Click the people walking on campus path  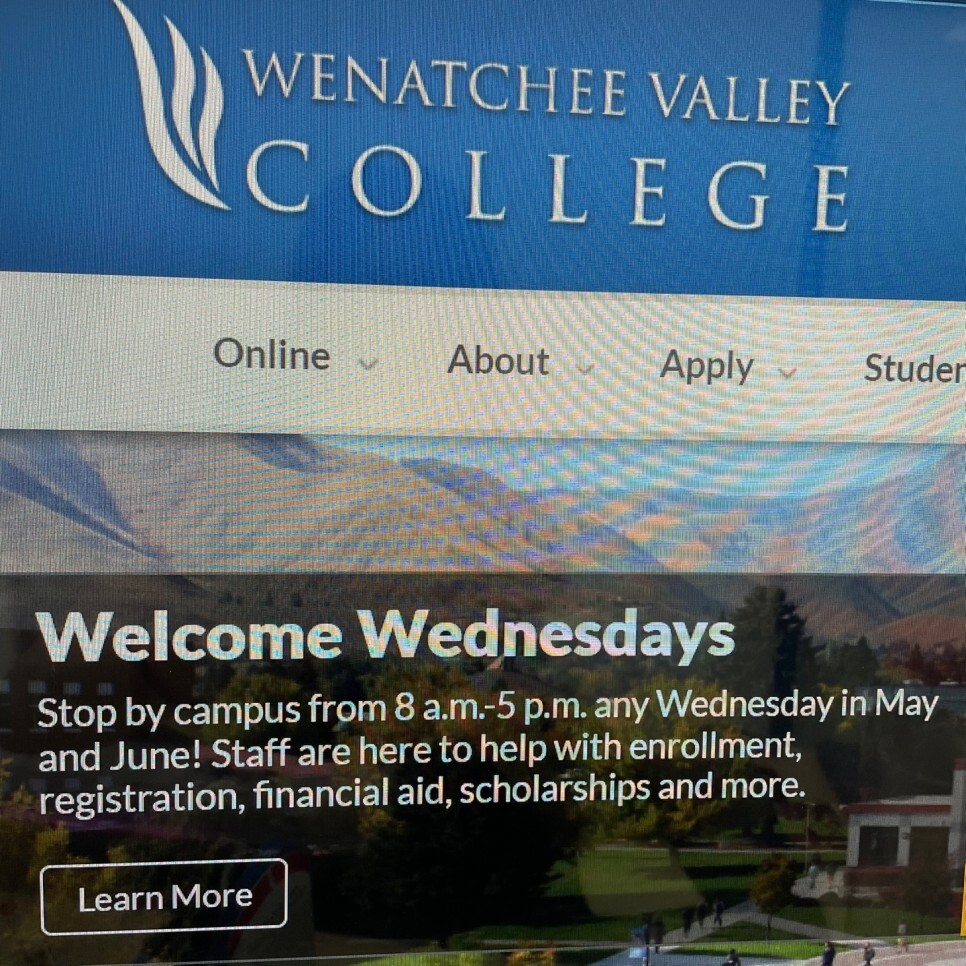tap(702, 918)
